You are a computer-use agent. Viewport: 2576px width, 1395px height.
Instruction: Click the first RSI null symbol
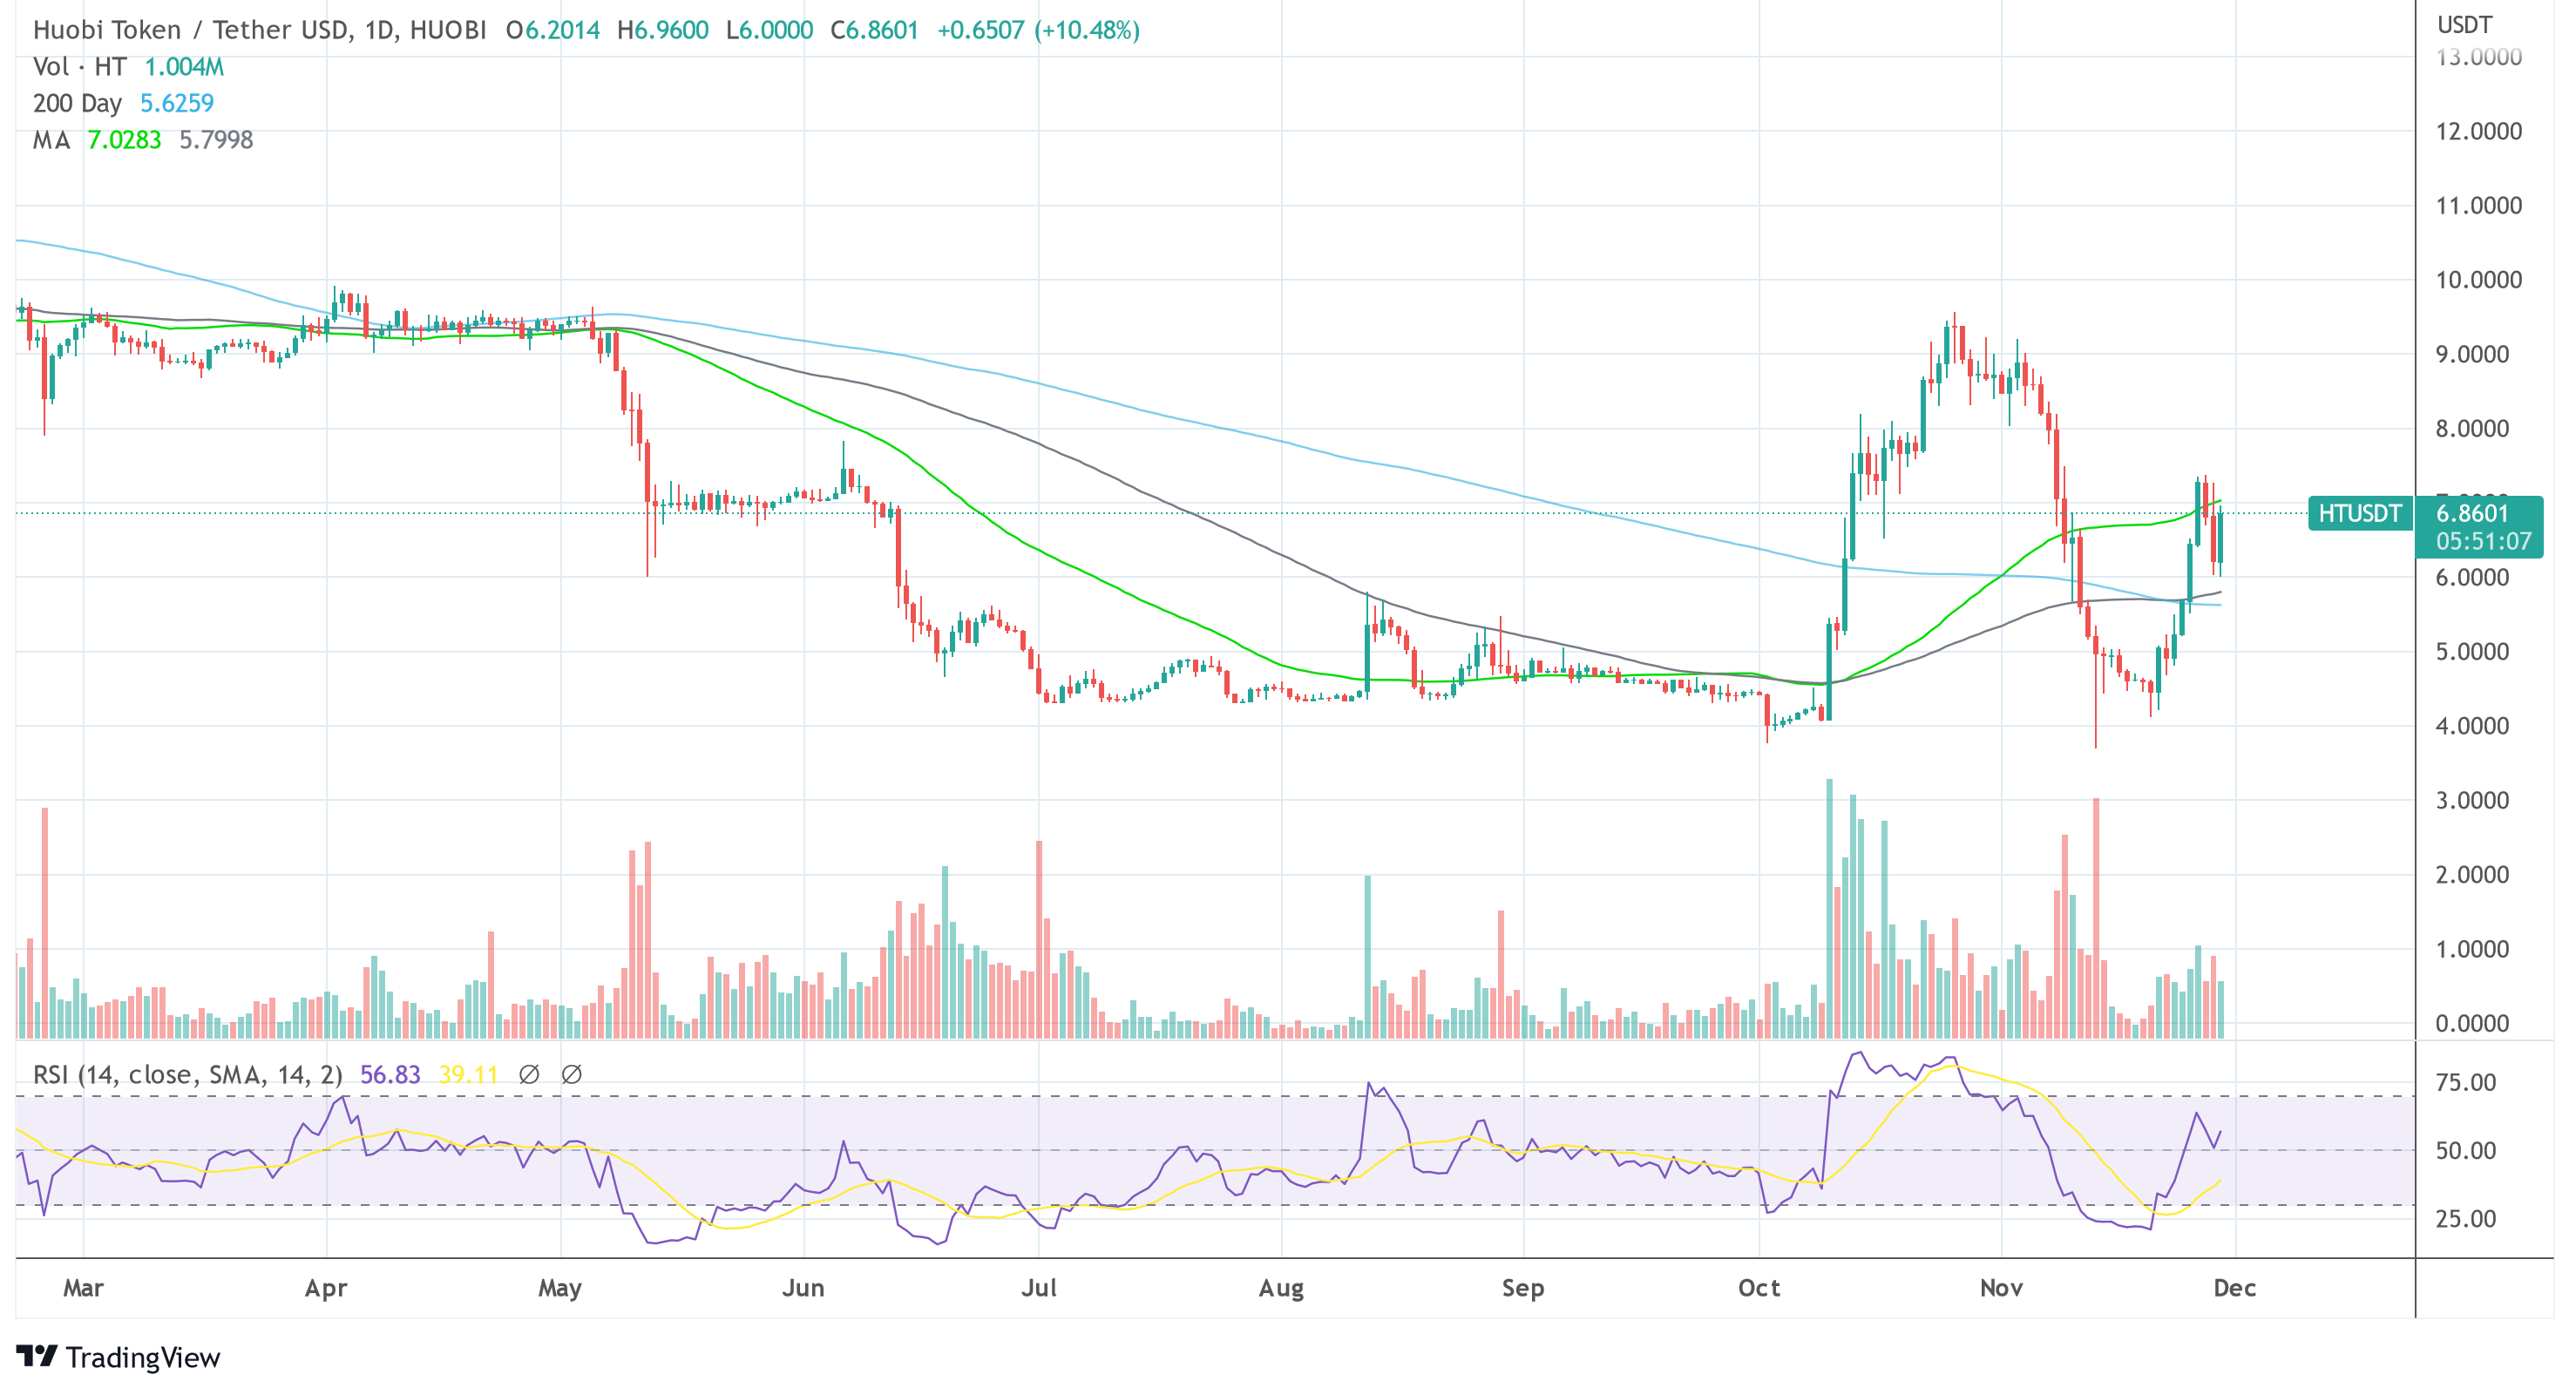pyautogui.click(x=529, y=1075)
